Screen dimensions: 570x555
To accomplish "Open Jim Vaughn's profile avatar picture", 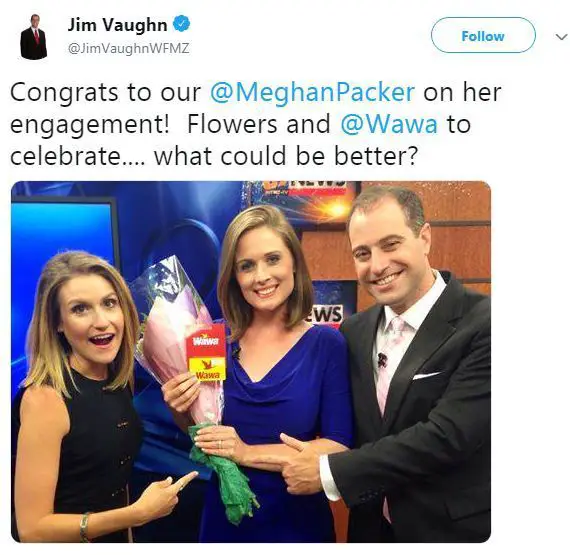I will point(34,36).
